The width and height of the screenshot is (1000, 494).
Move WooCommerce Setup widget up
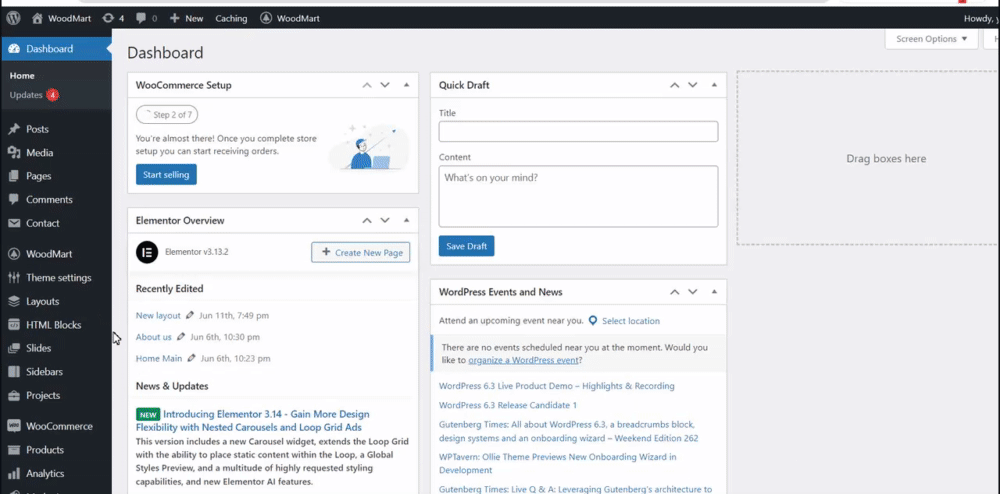[x=367, y=85]
